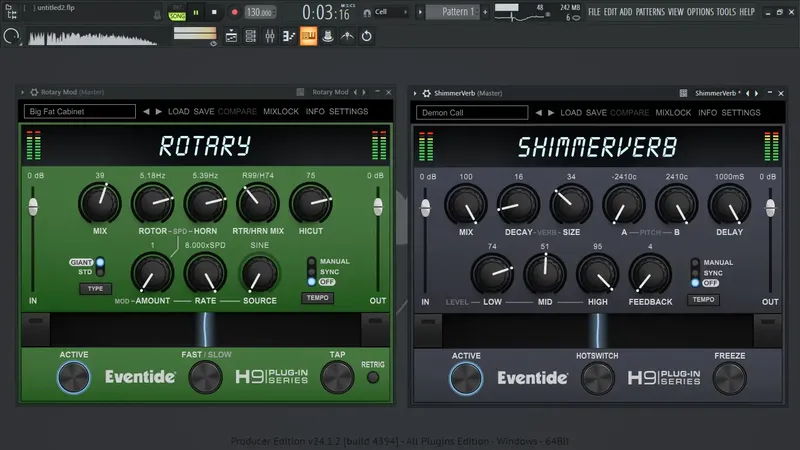
Task: Open the Playlist view icon
Action: tap(231, 36)
